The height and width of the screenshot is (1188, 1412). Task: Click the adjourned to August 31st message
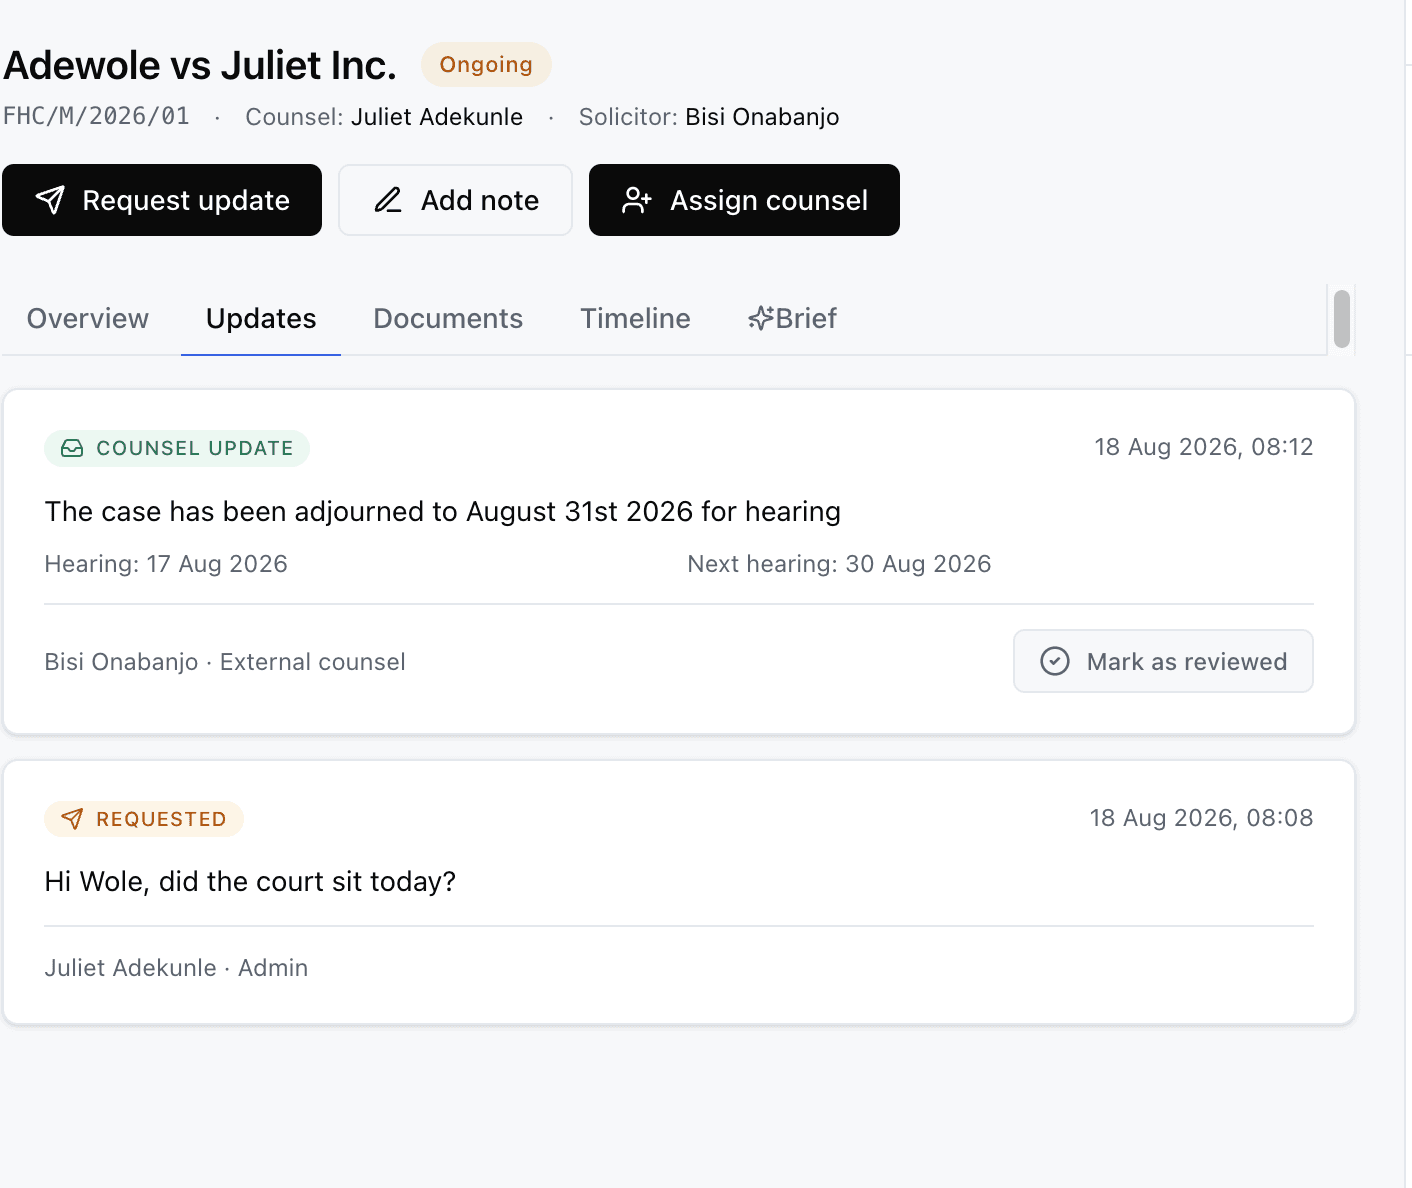[x=443, y=511]
